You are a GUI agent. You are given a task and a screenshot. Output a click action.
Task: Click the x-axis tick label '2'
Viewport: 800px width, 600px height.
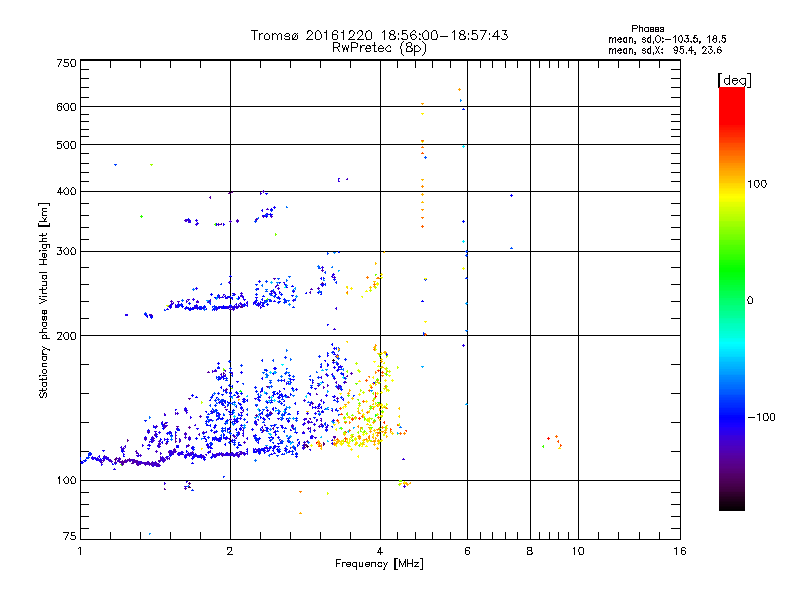(230, 551)
